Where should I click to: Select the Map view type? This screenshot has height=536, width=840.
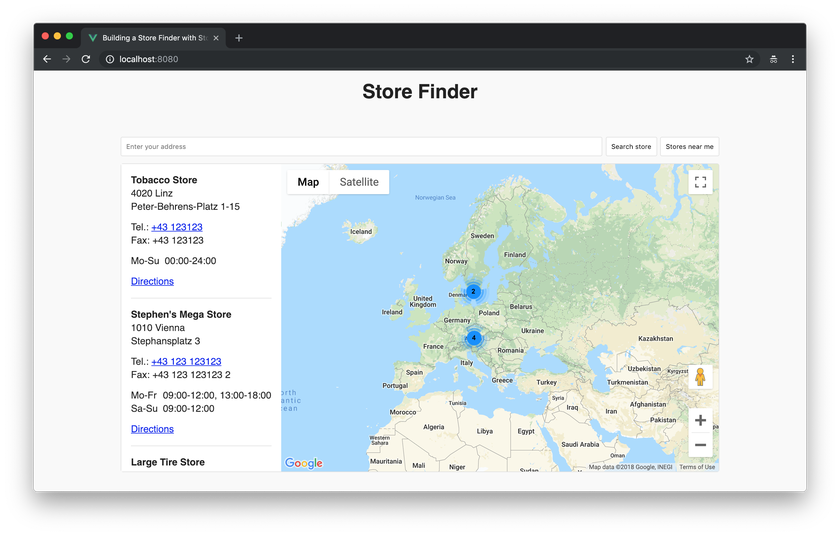[308, 182]
